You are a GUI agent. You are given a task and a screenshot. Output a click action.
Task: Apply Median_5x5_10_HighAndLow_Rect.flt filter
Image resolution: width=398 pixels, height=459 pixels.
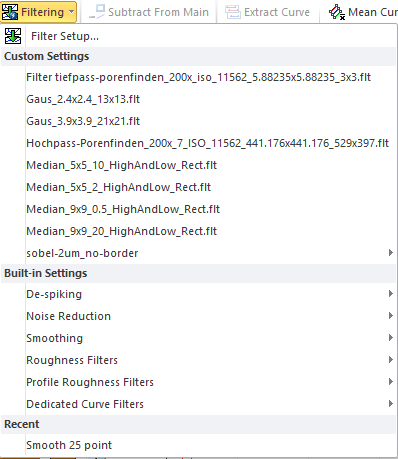[198, 165]
